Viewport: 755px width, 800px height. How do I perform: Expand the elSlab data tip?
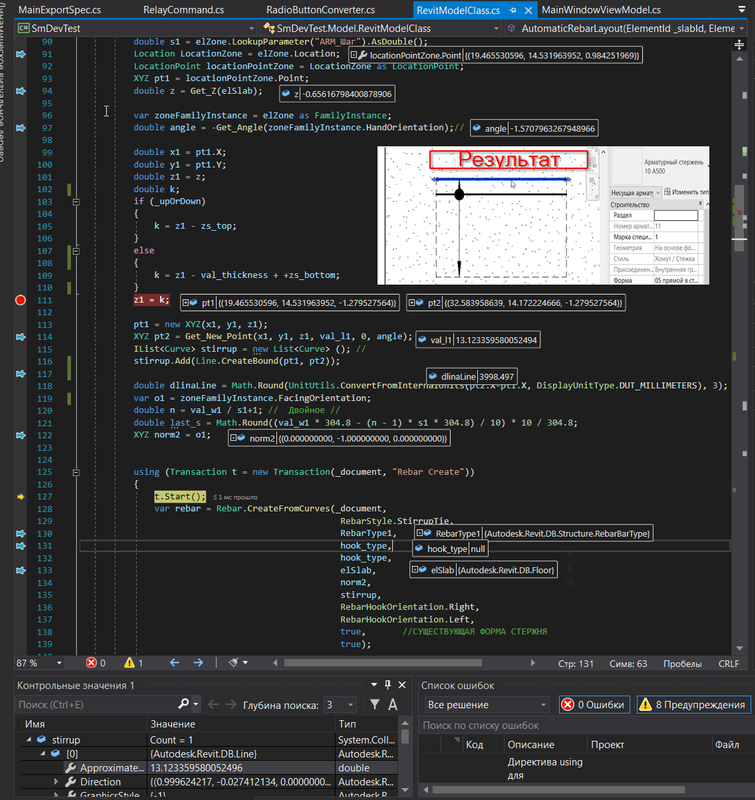[x=415, y=569]
